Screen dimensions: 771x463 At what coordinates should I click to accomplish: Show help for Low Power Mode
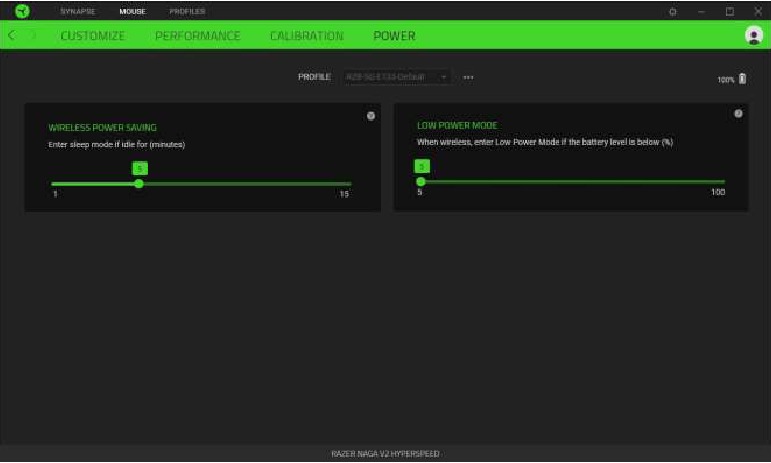tap(738, 114)
